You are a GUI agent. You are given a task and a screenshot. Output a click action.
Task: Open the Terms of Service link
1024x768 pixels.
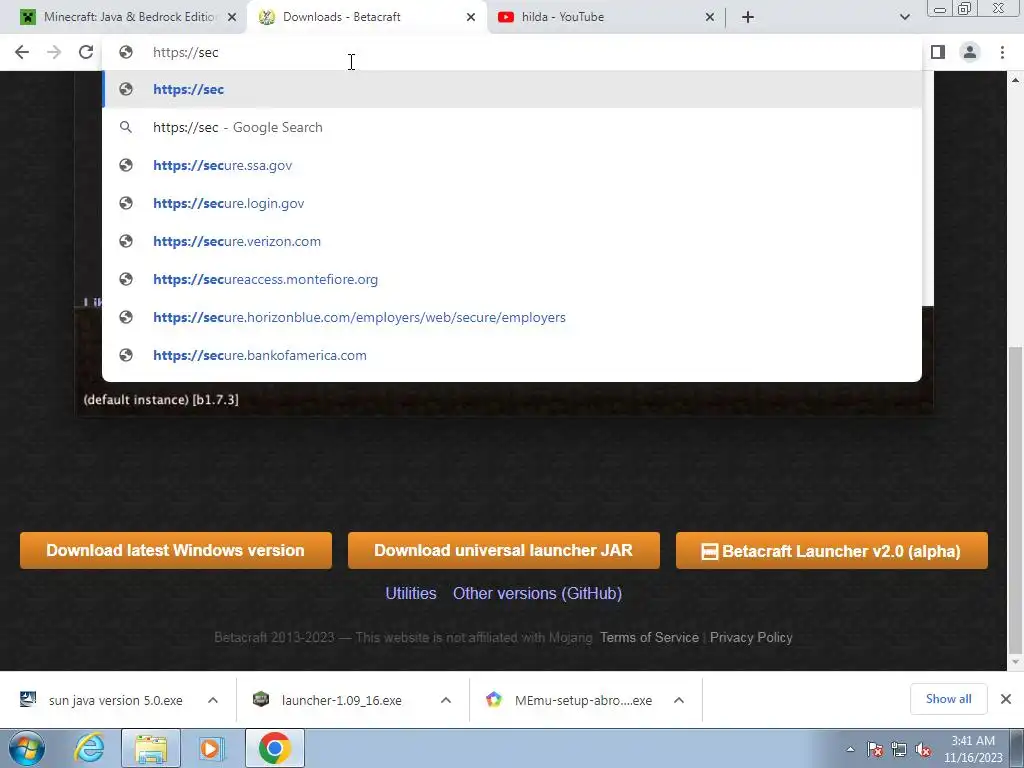[649, 637]
